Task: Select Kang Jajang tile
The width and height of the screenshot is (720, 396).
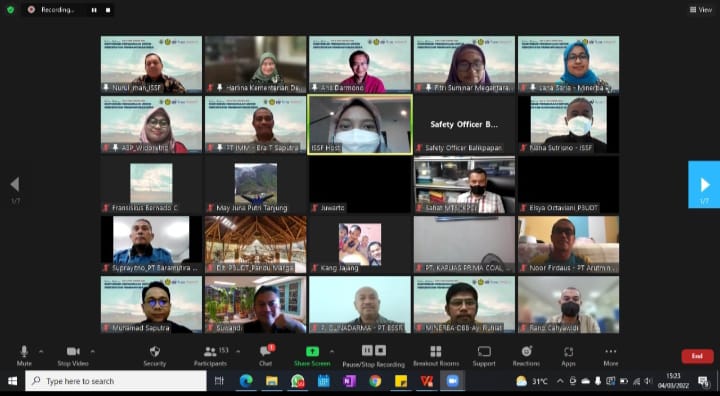Action: click(x=360, y=244)
